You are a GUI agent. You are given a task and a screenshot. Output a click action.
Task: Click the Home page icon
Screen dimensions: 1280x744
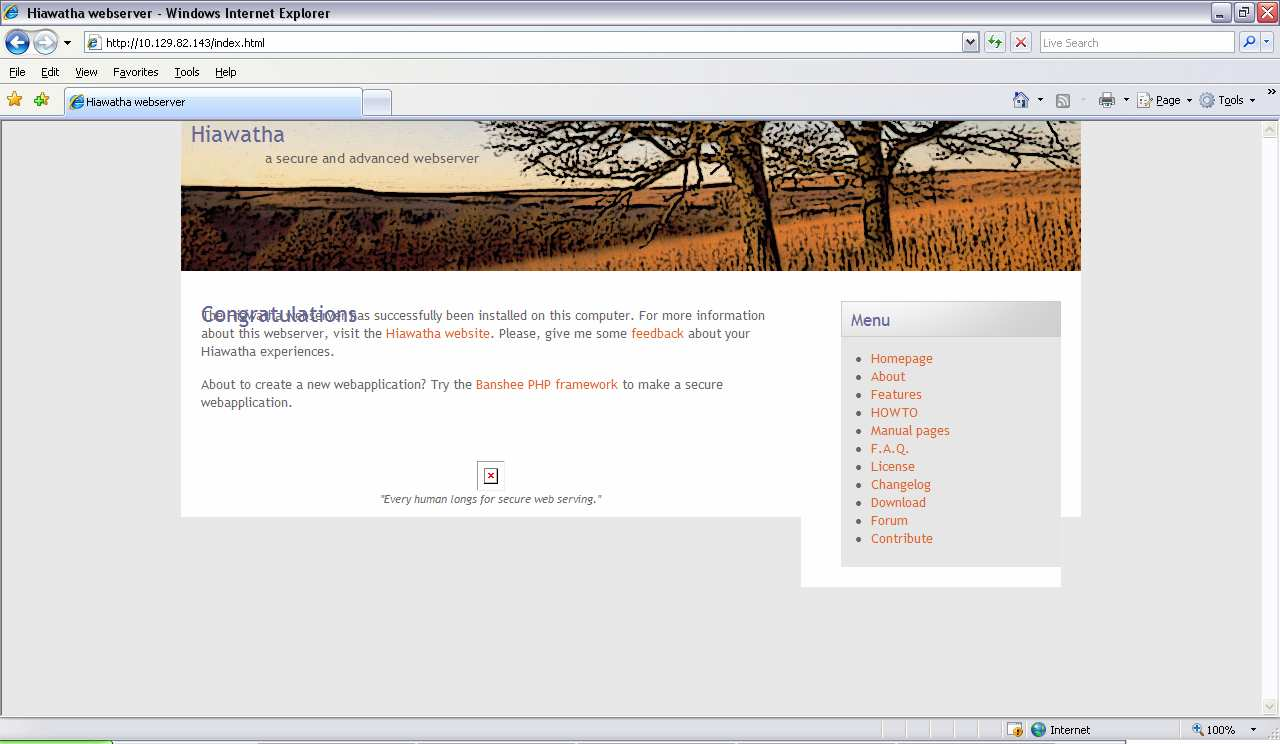click(1021, 100)
